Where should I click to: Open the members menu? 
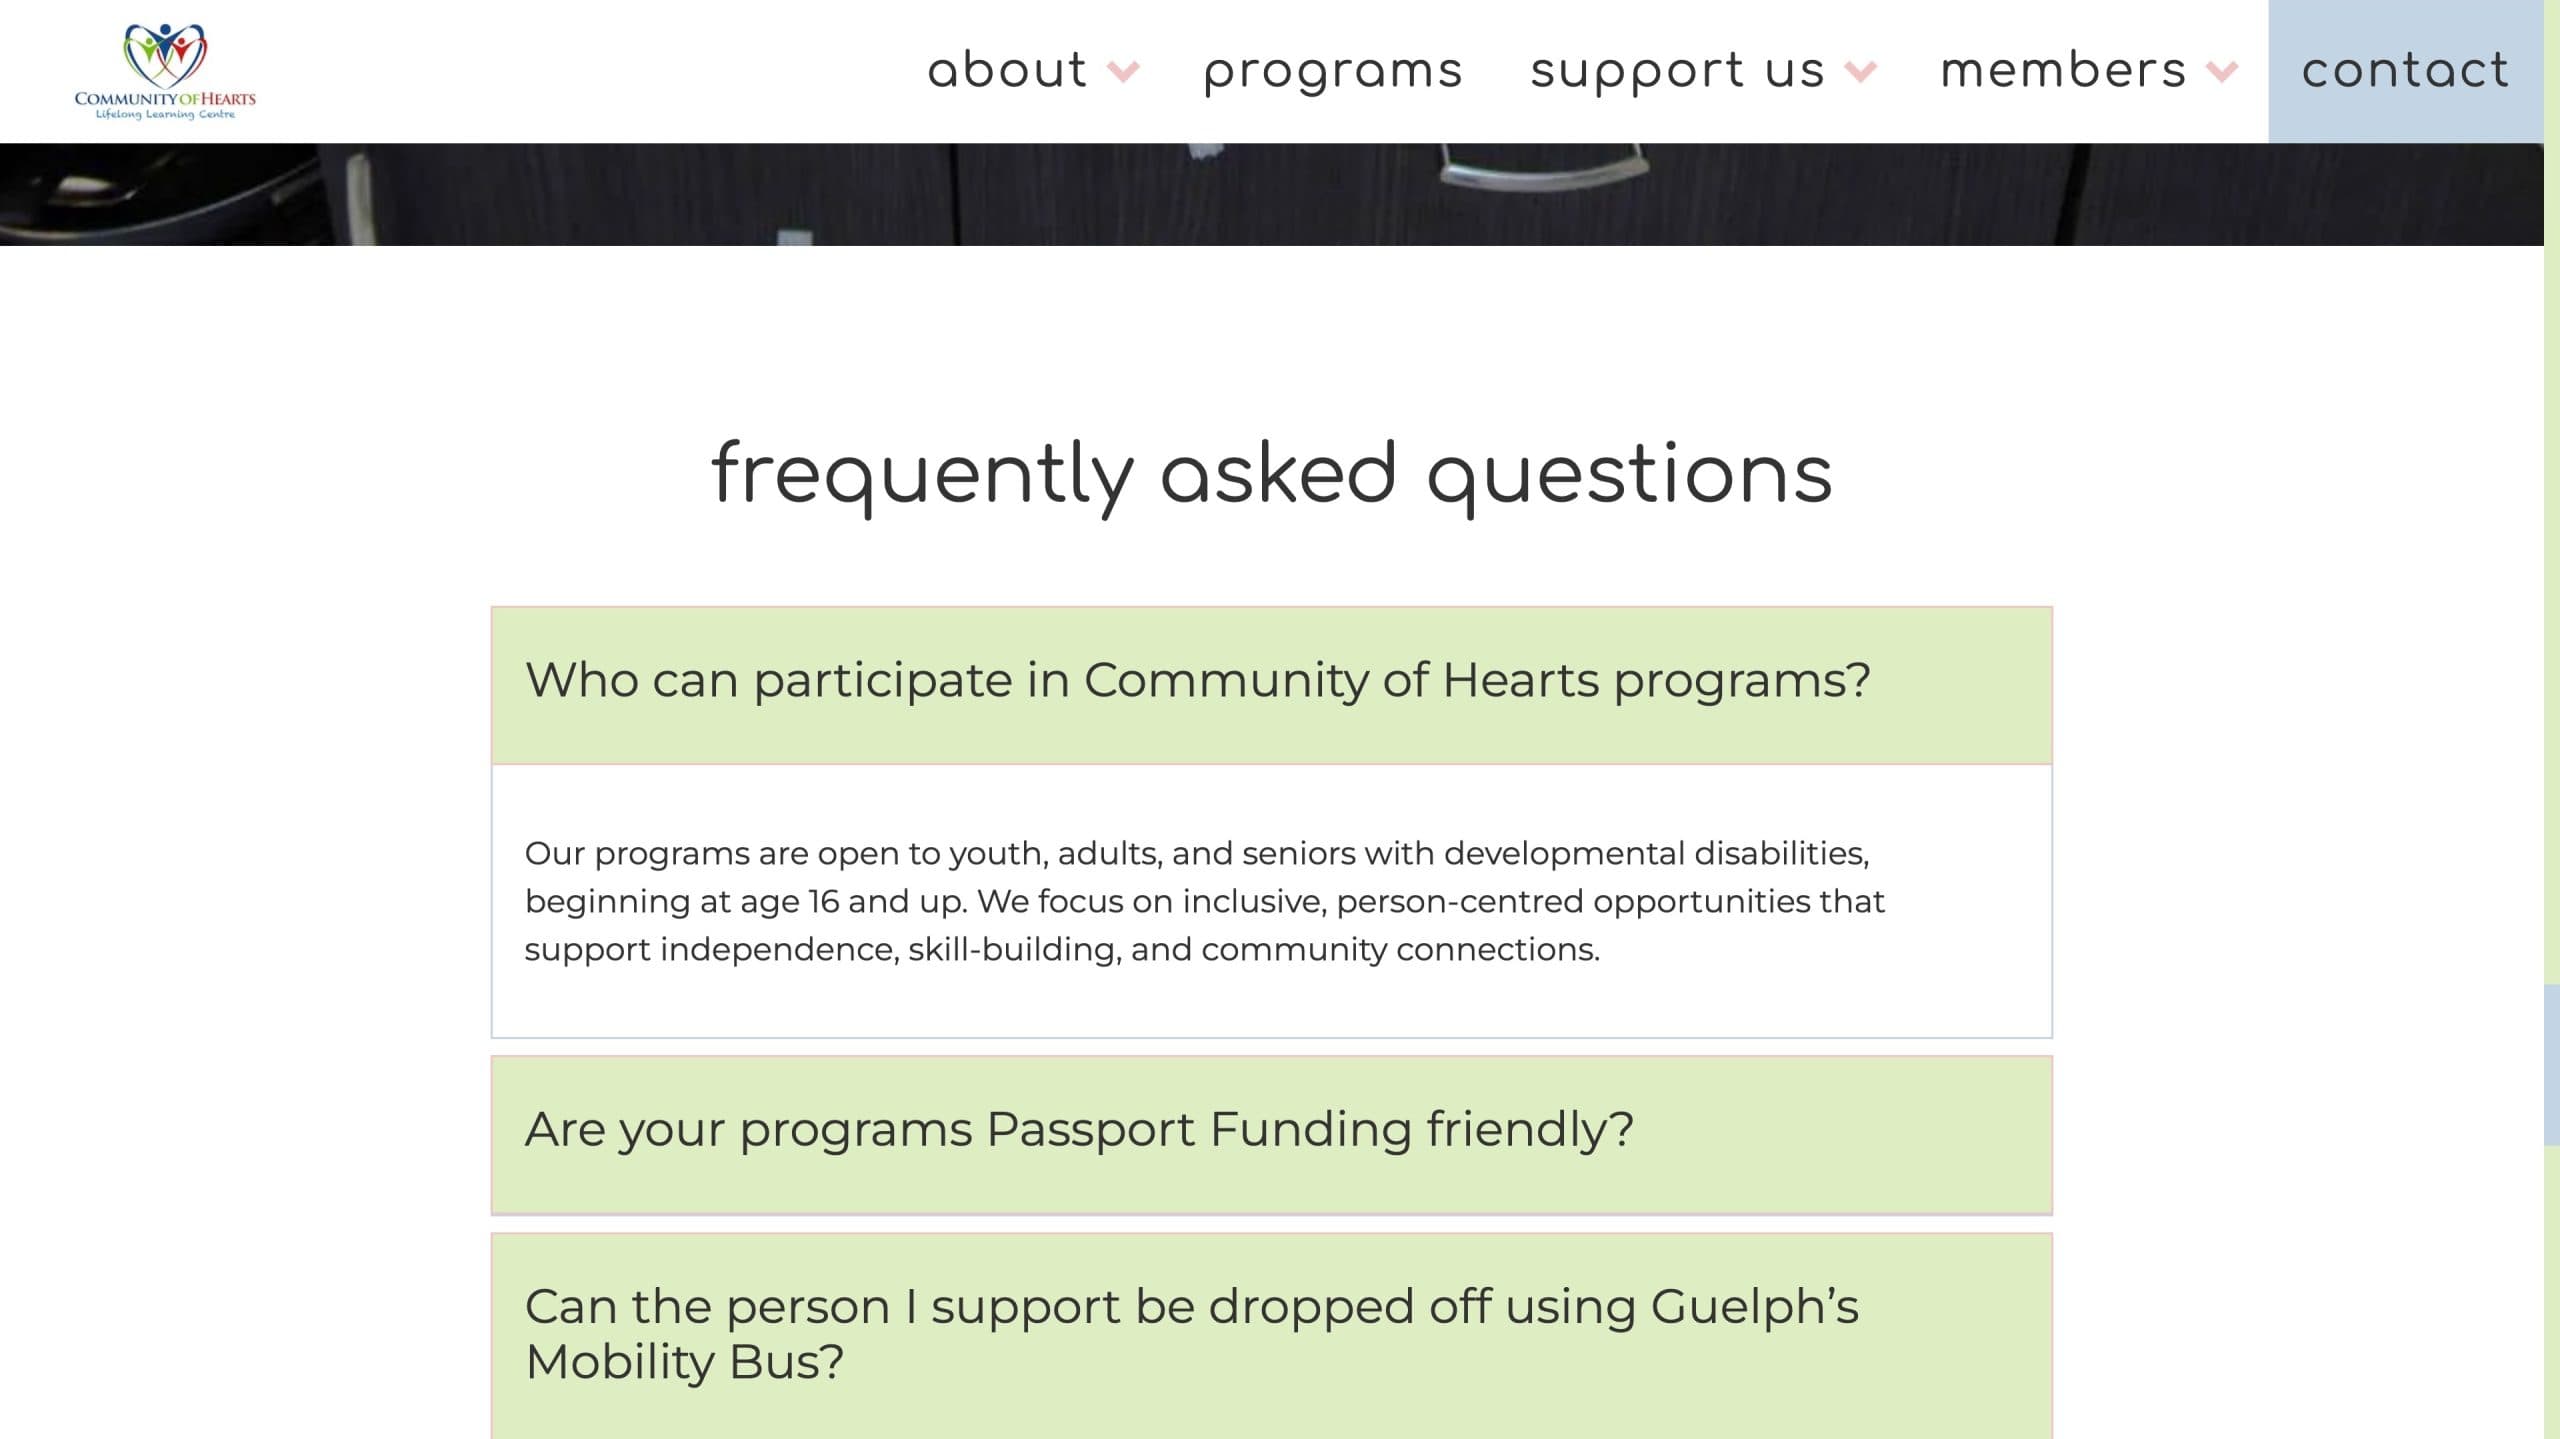click(x=2063, y=71)
